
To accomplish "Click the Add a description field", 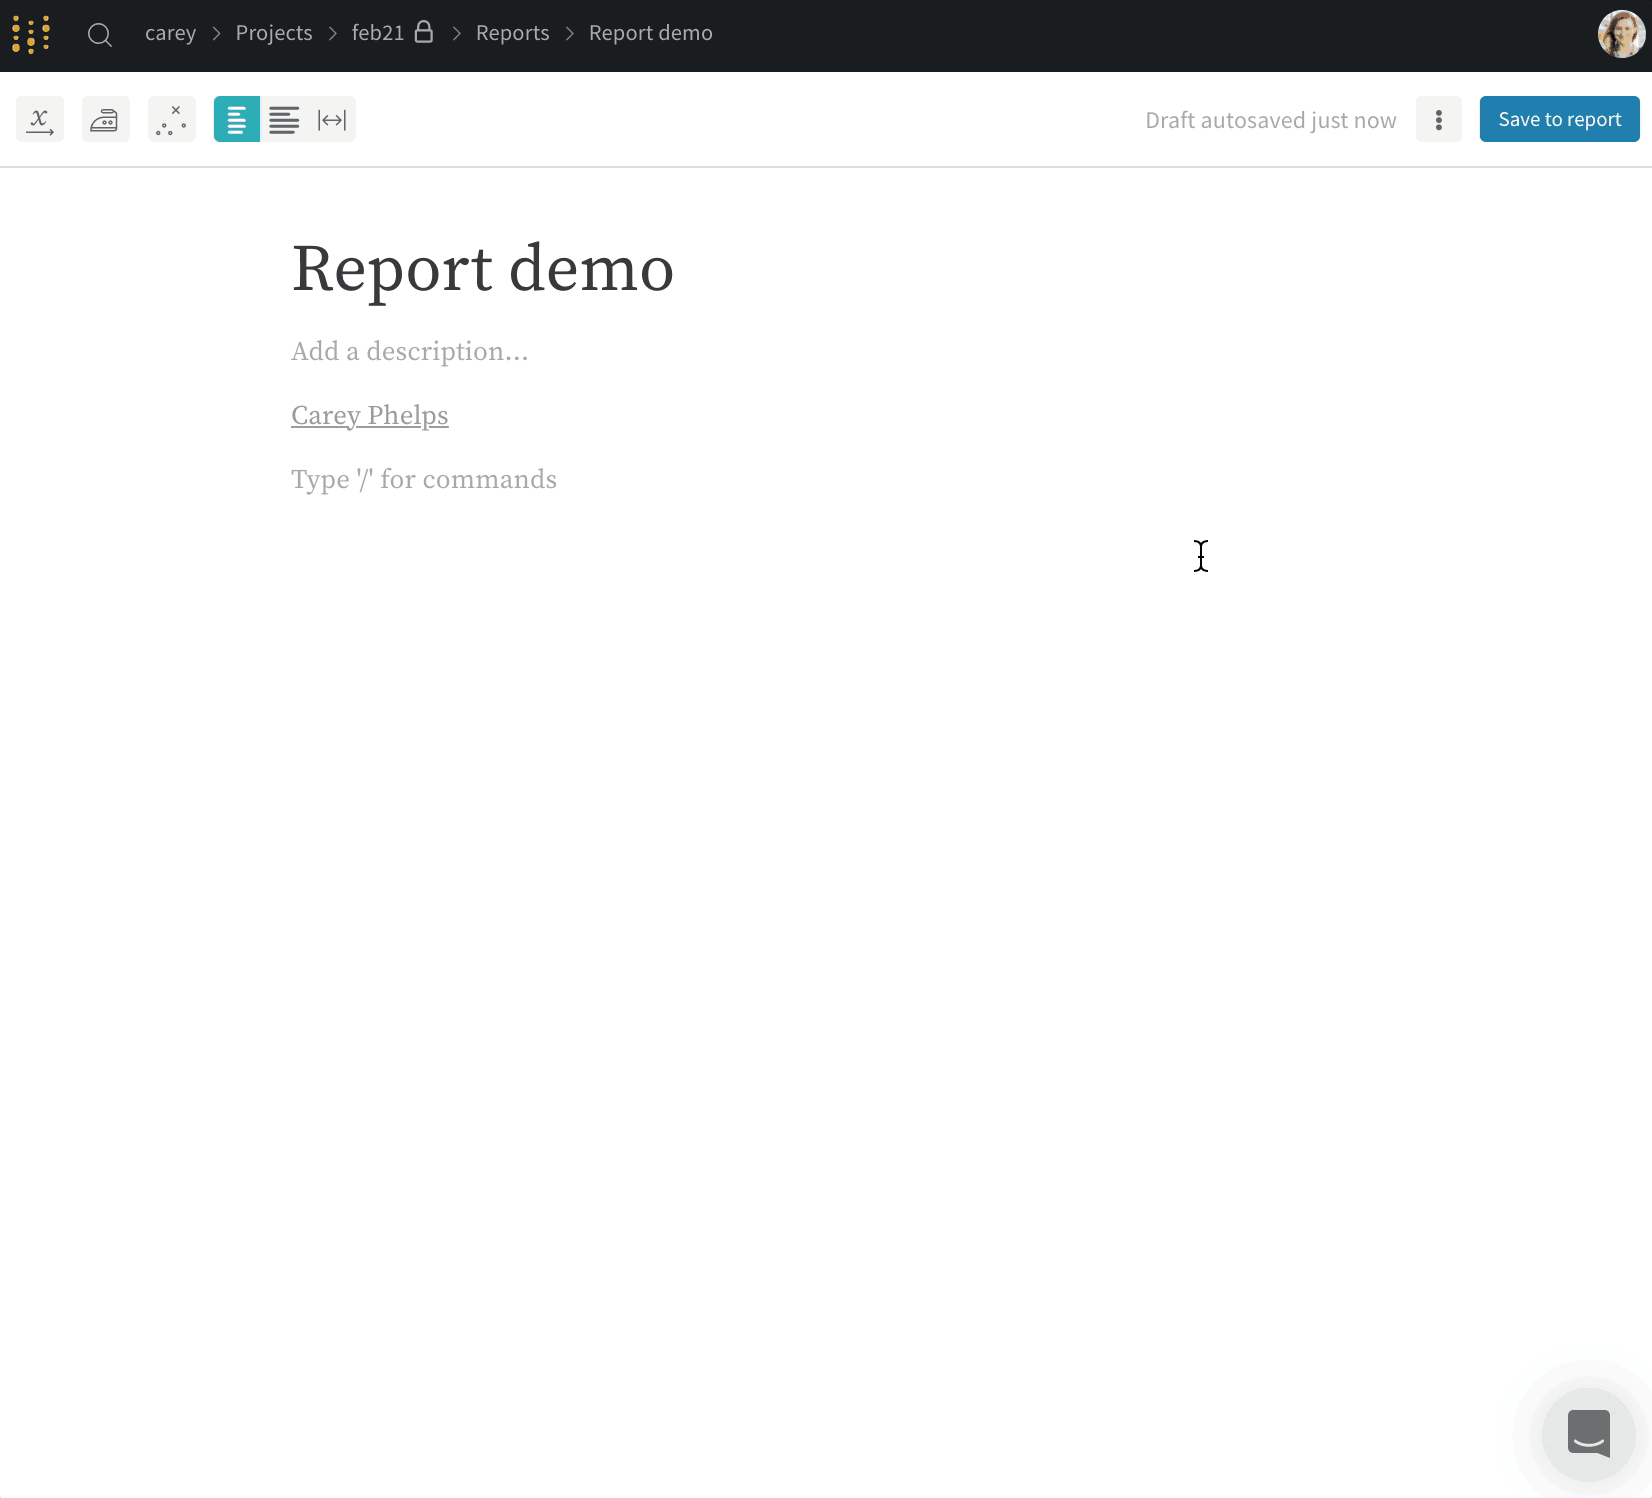I will [409, 351].
